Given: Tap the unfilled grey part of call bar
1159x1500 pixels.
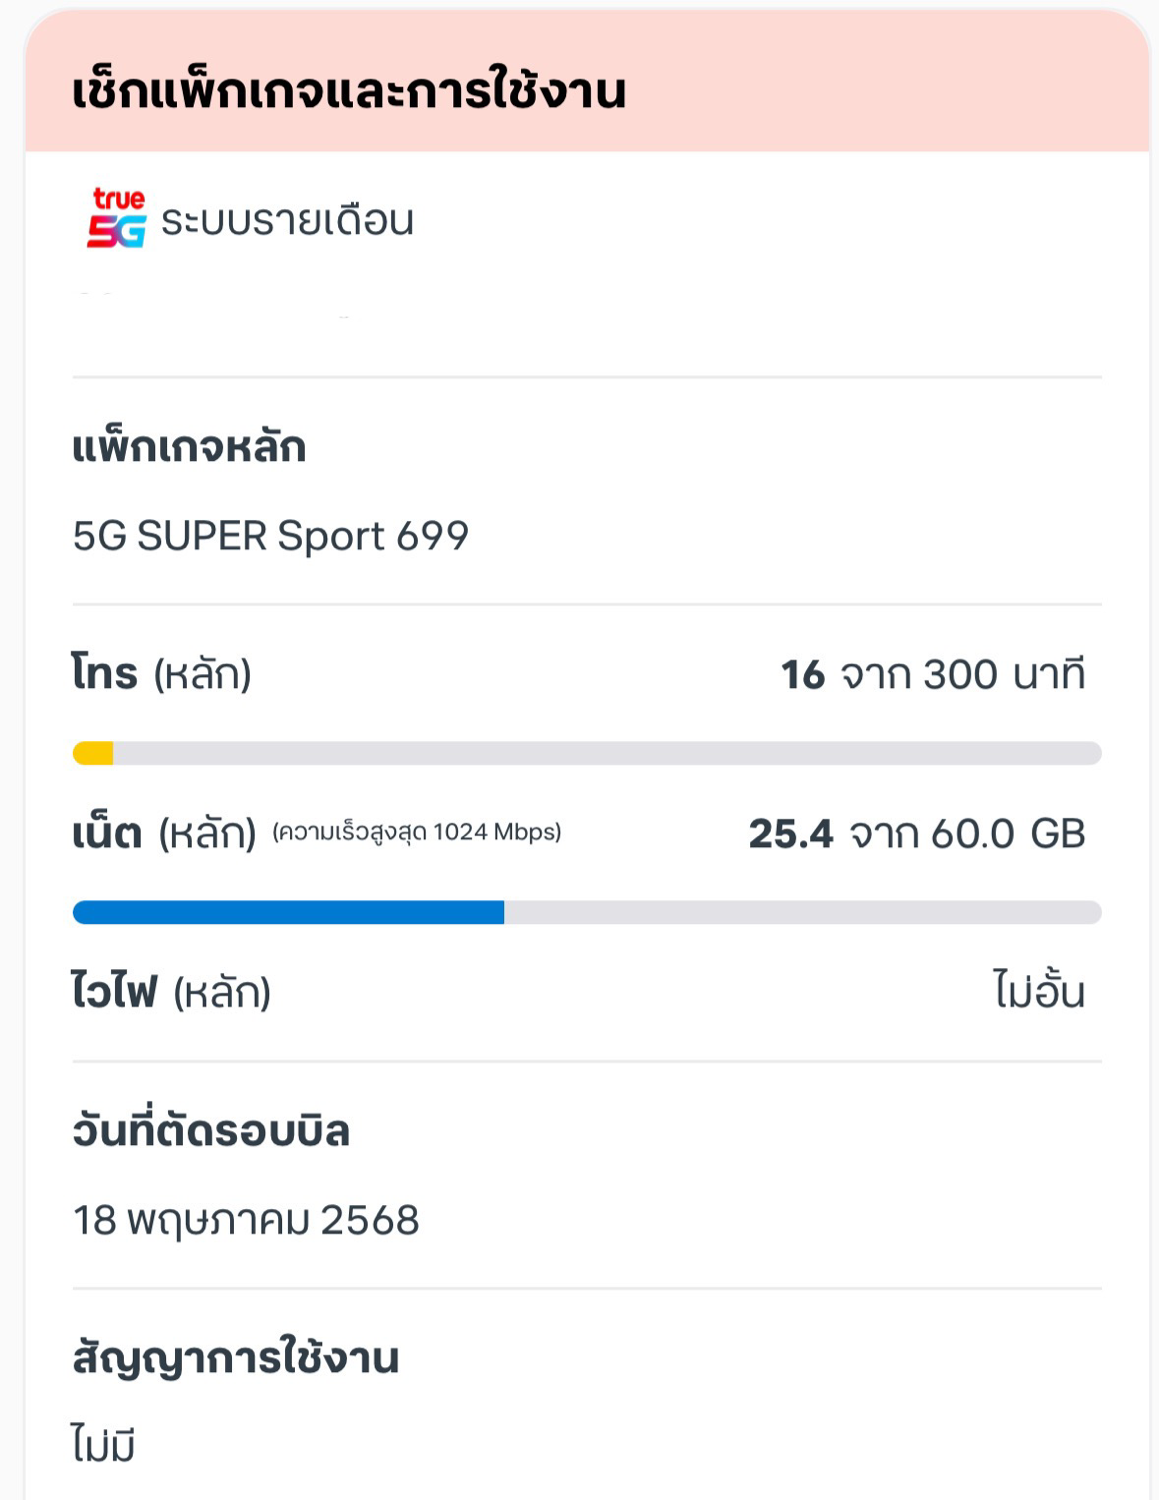Looking at the screenshot, I should (607, 753).
